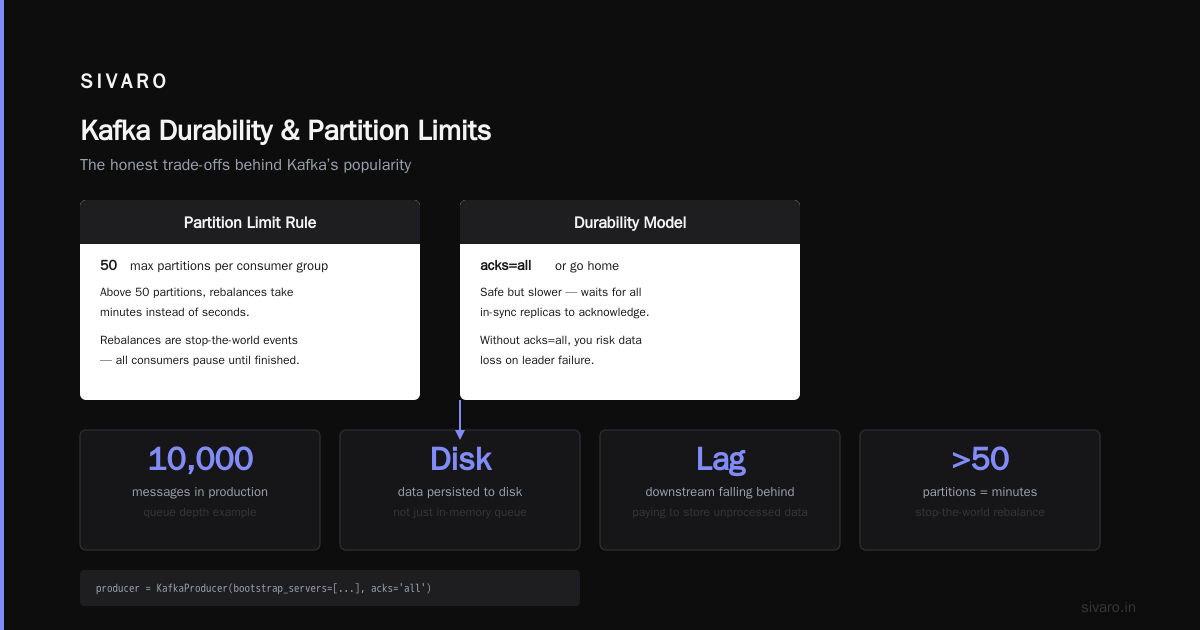Click 'stop-the-world rebalance' caption
1200x630 pixels.
click(980, 512)
